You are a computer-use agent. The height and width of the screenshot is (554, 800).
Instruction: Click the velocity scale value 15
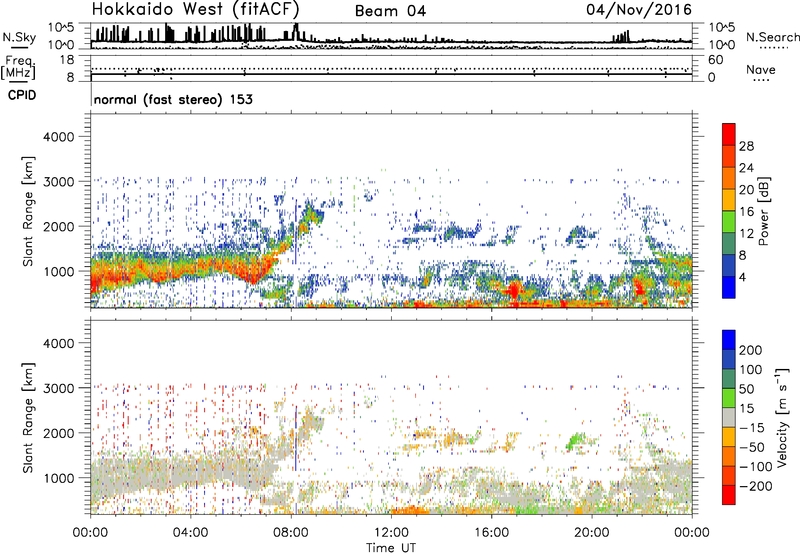point(746,408)
